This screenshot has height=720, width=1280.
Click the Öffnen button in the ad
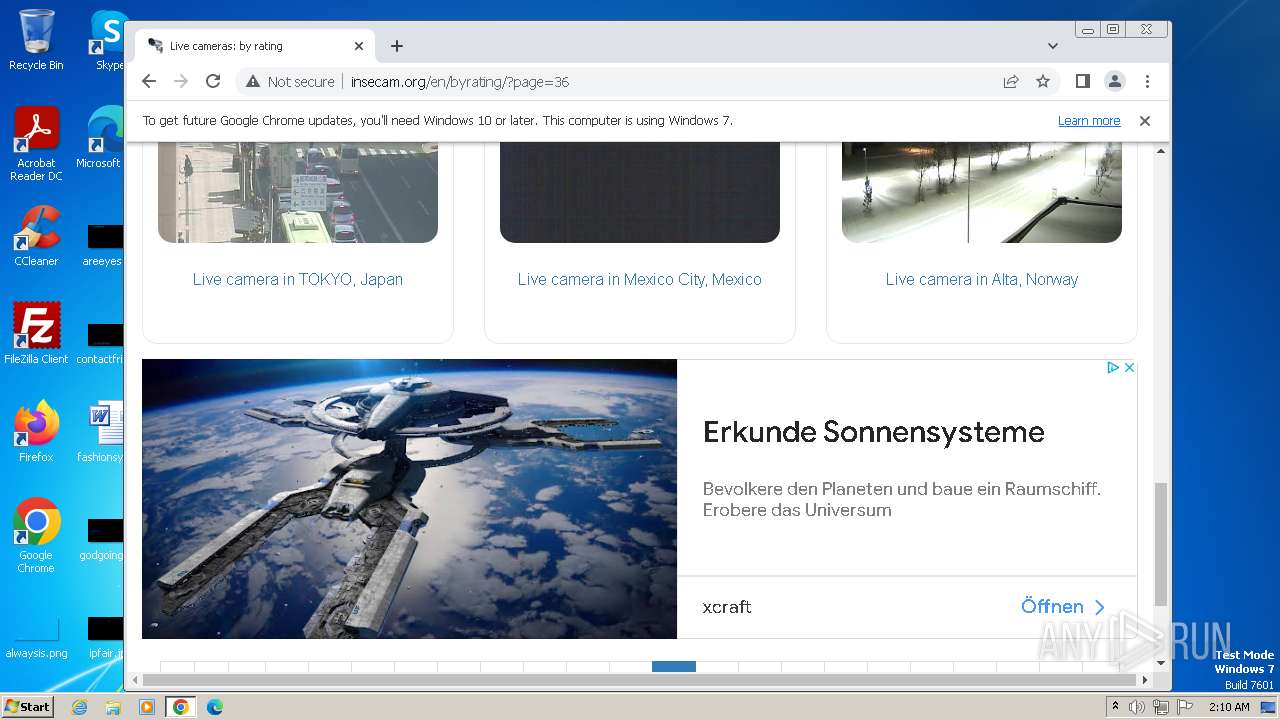1063,607
